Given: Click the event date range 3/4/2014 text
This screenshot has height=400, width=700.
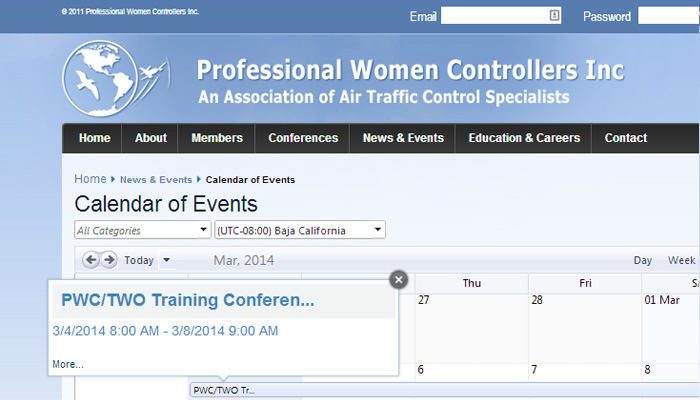Looking at the screenshot, I should pyautogui.click(x=165, y=331).
